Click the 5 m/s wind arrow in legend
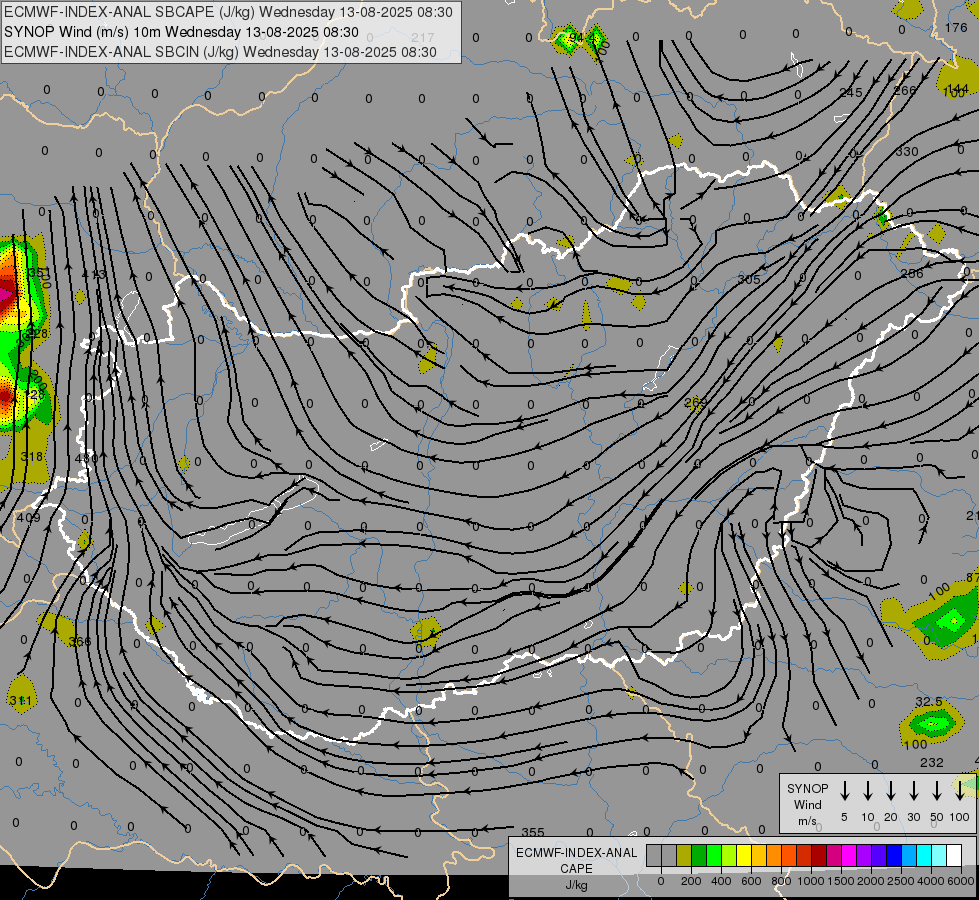The height and width of the screenshot is (900, 979). (844, 791)
